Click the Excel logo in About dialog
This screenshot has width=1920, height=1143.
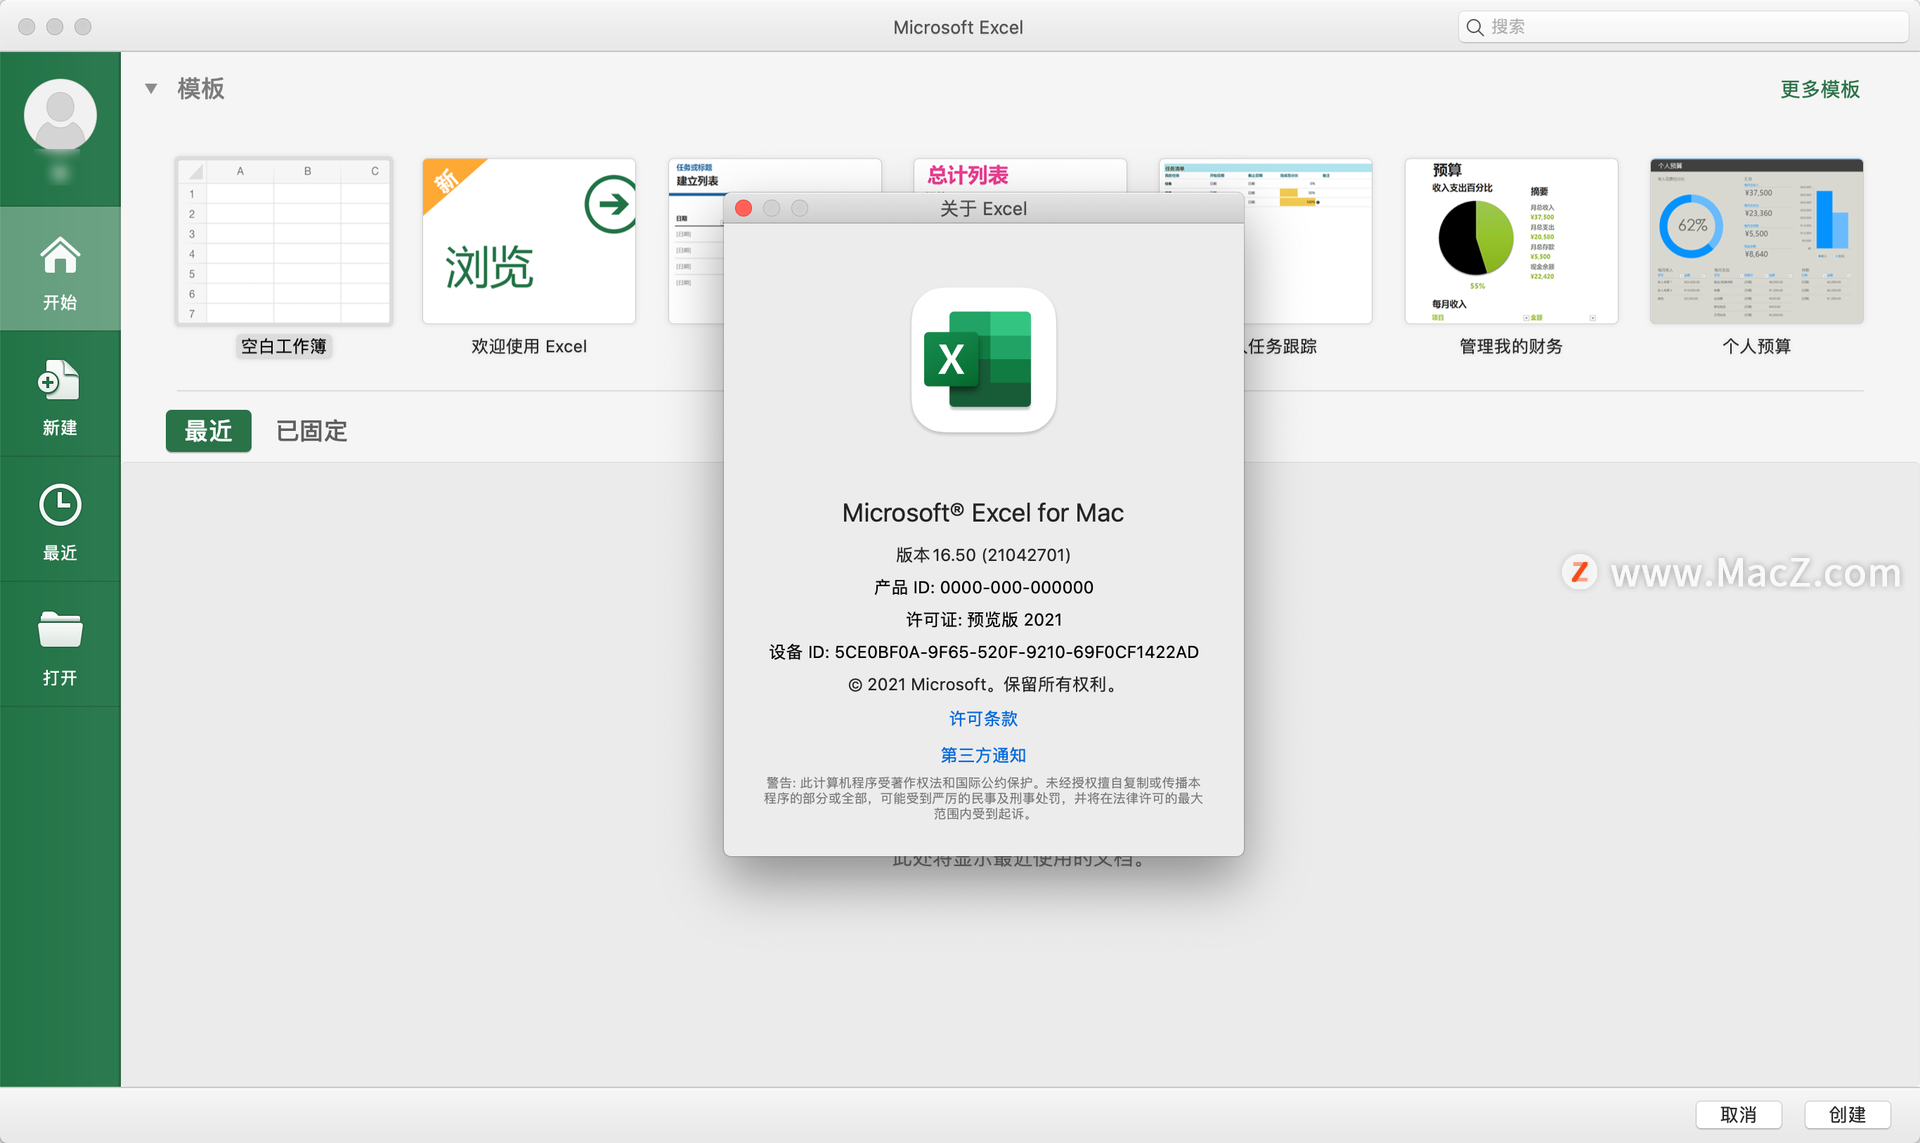[983, 360]
